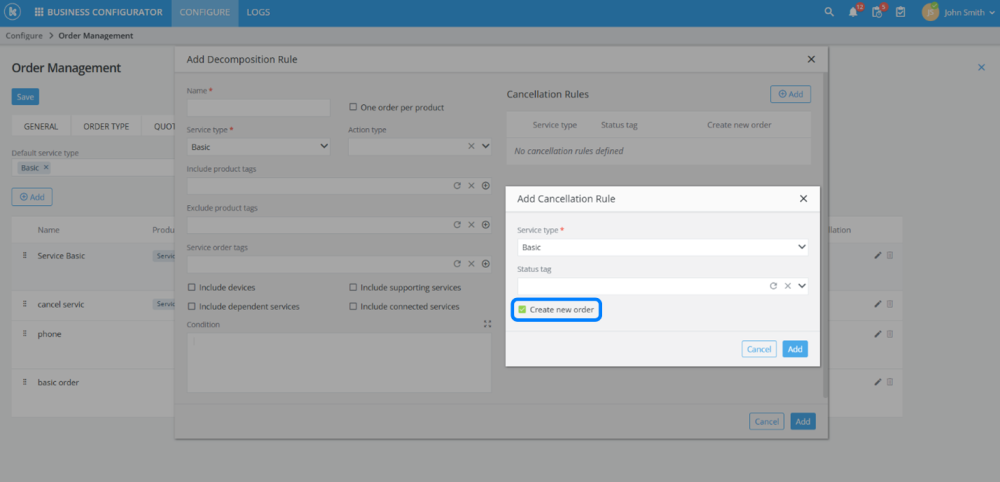The image size is (1000, 482).
Task: Click Add in Cancellation Rule dialog
Action: click(795, 349)
